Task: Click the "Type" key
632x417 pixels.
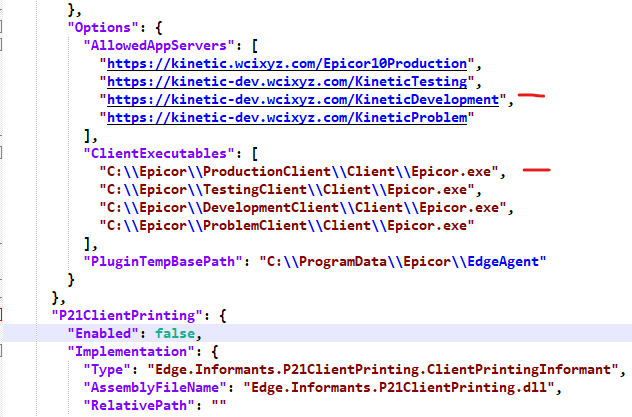Action: pos(107,370)
